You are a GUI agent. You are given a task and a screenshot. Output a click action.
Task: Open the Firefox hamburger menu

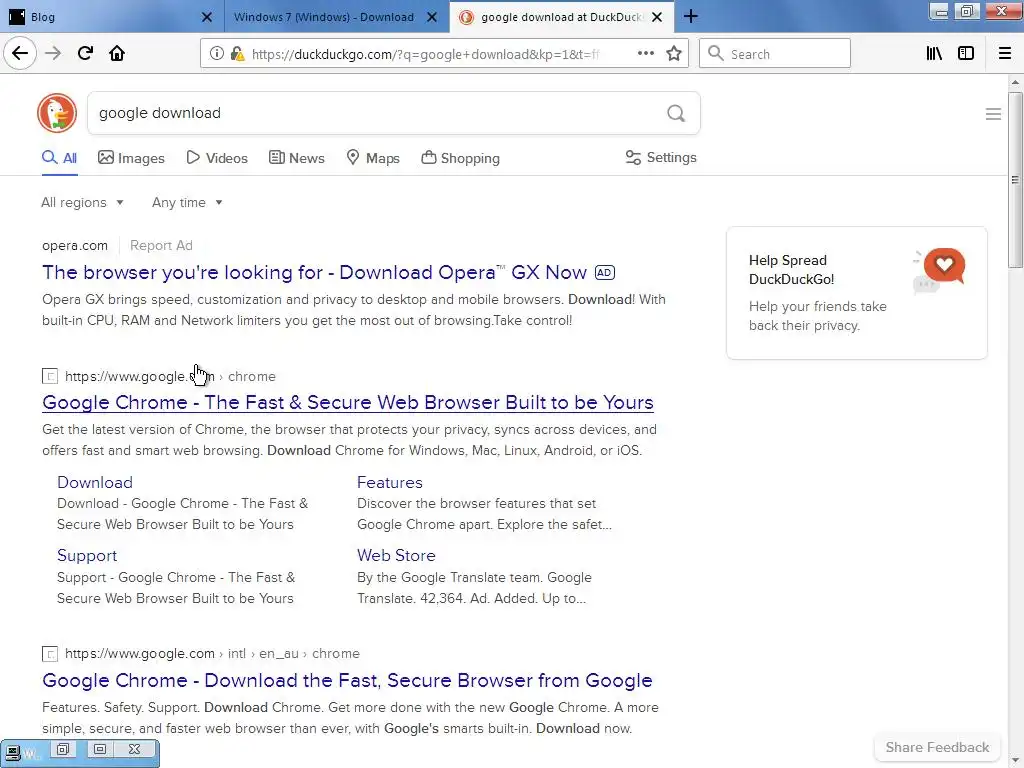tap(1004, 54)
